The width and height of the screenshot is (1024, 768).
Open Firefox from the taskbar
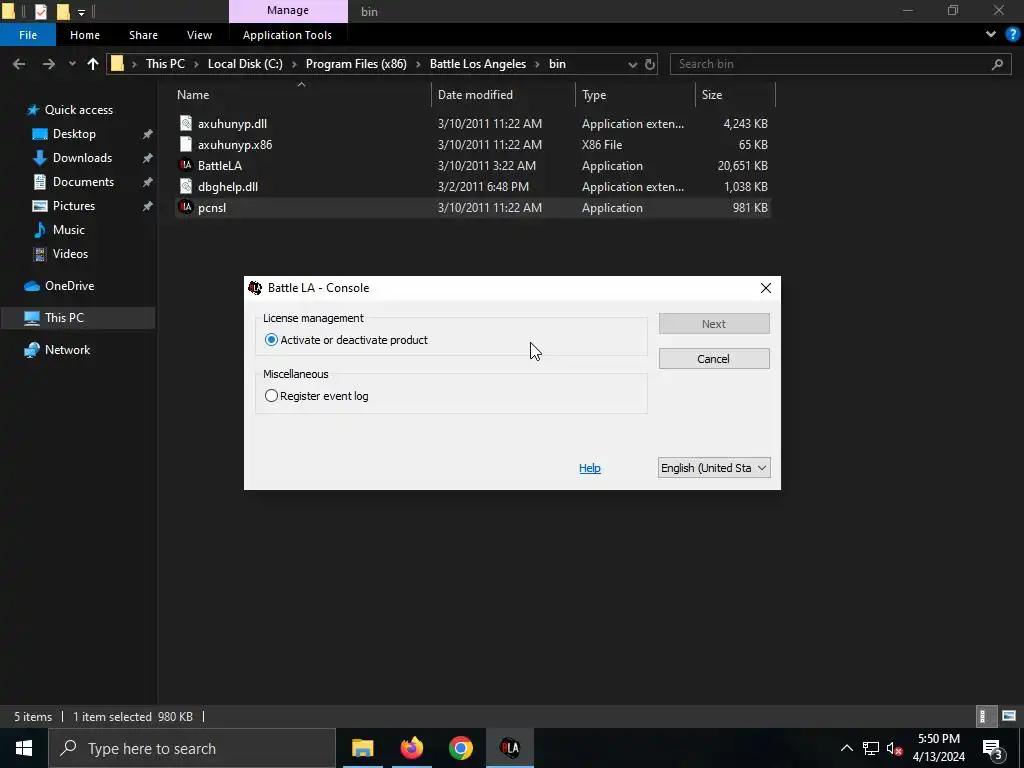411,748
